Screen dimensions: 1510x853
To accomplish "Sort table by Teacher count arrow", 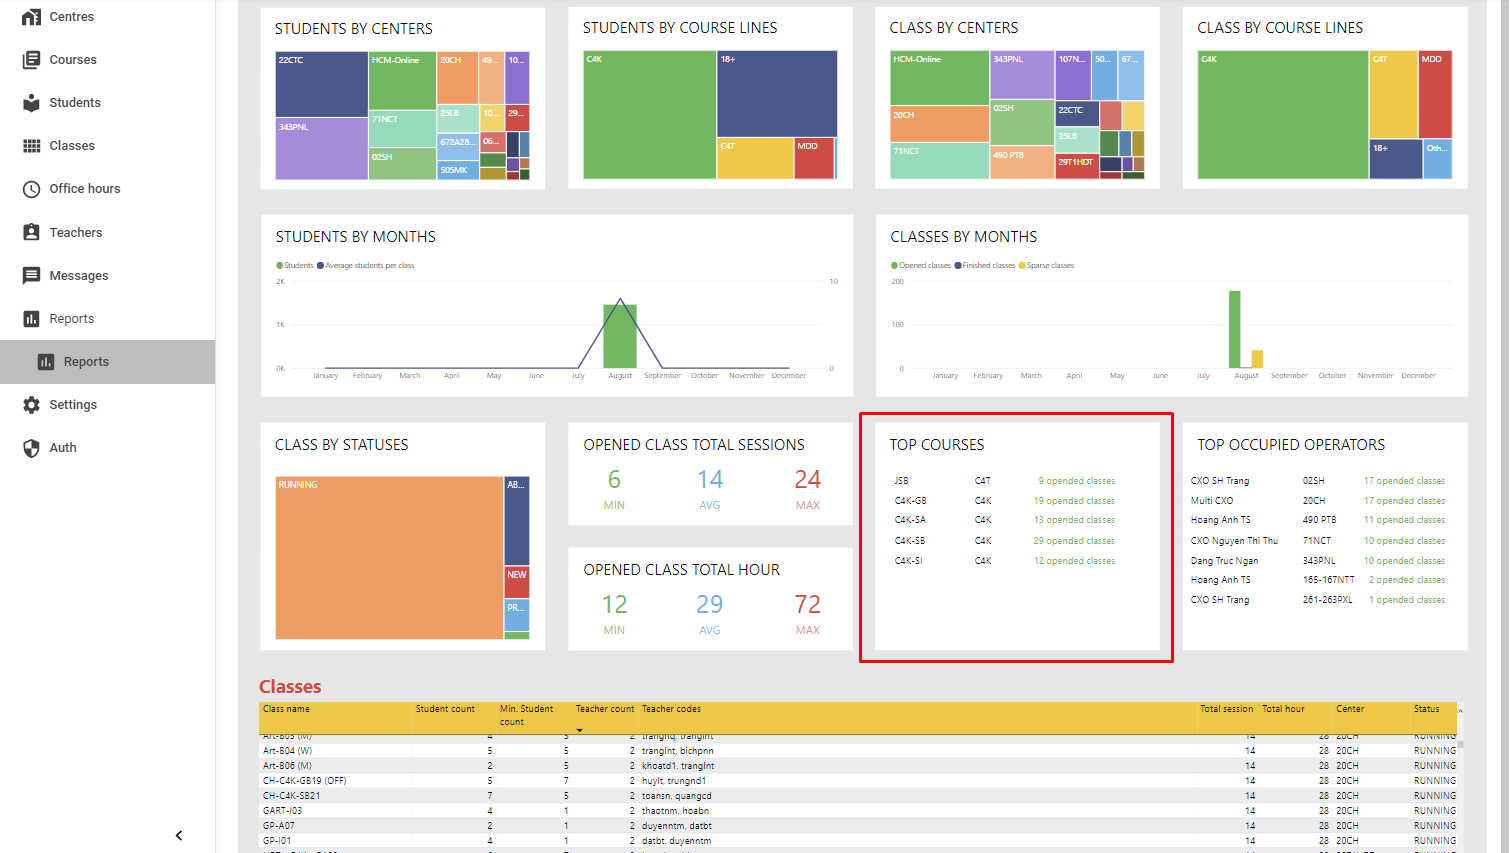I will pos(580,730).
